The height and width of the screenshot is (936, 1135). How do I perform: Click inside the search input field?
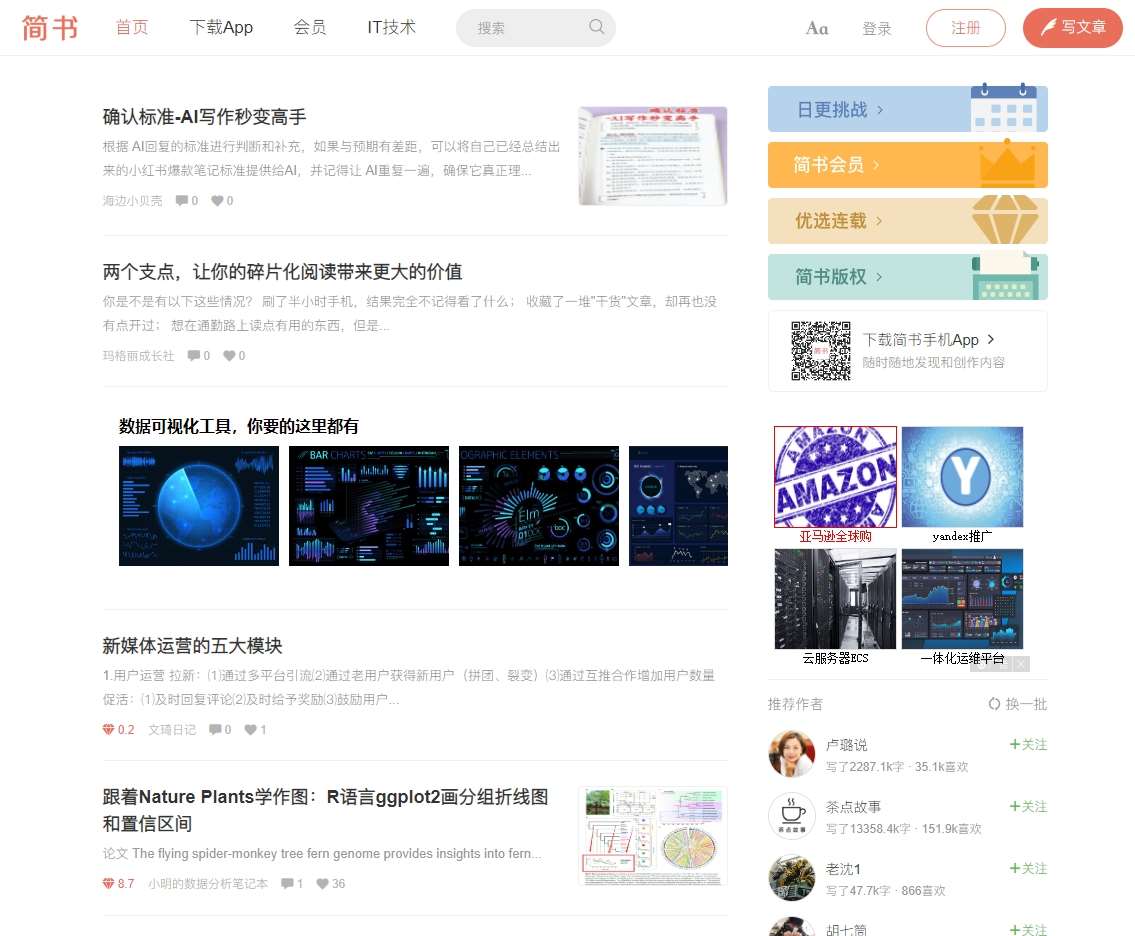coord(520,27)
